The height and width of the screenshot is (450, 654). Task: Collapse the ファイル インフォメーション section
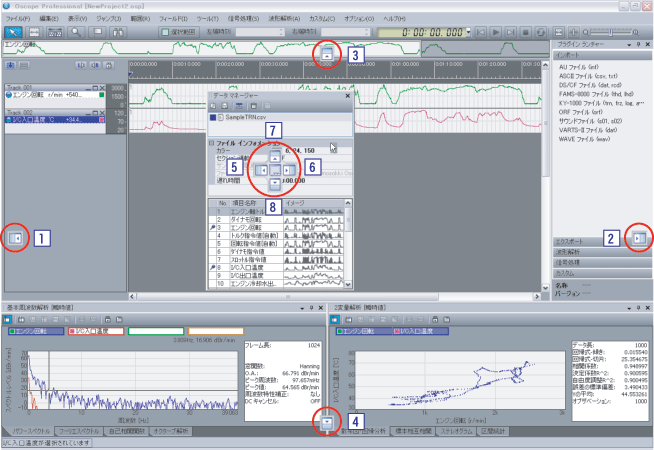coord(211,143)
